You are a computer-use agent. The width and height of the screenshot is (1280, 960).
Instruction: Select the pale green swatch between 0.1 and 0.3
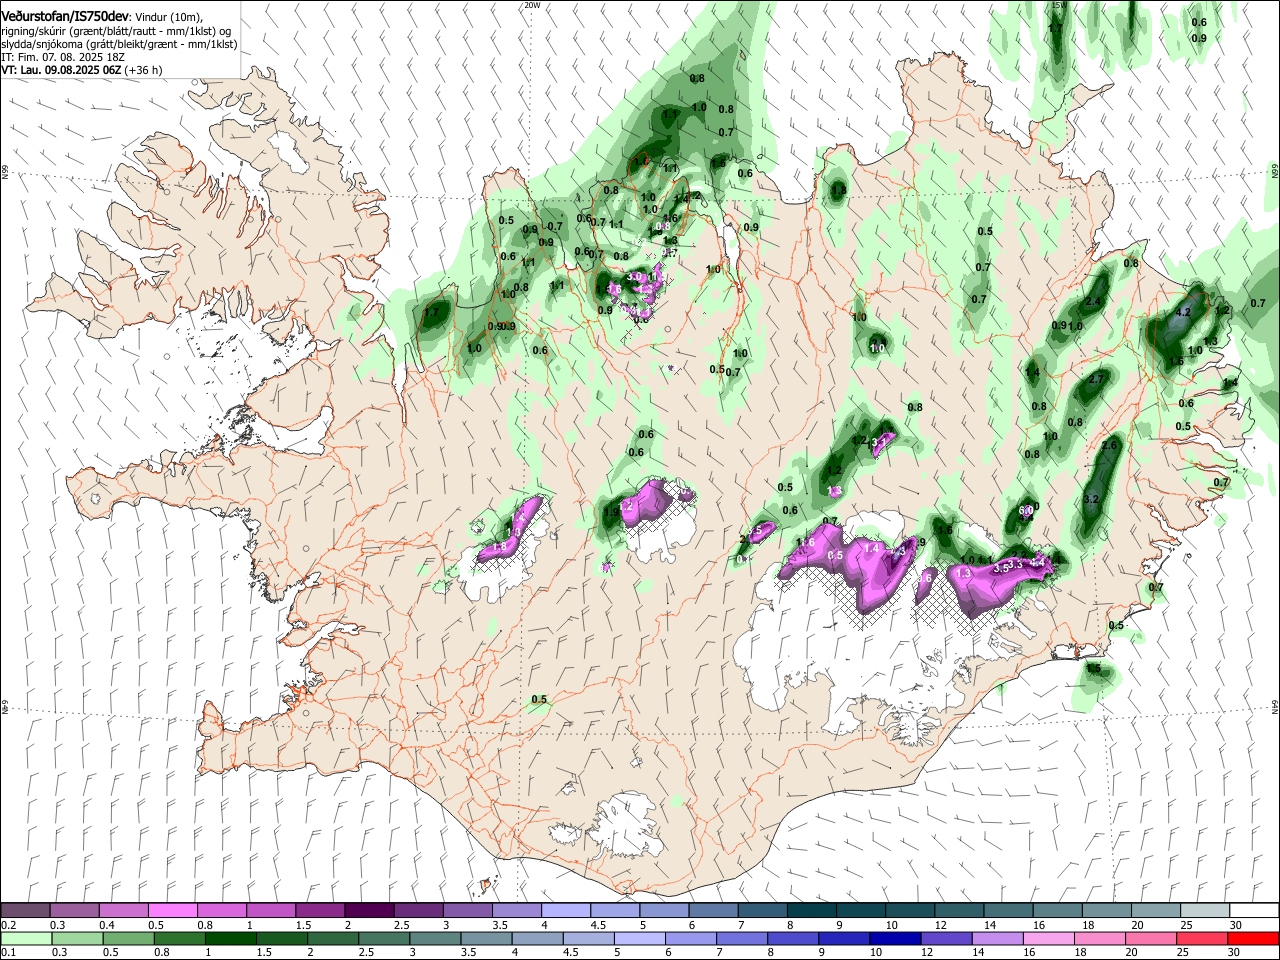click(x=25, y=938)
